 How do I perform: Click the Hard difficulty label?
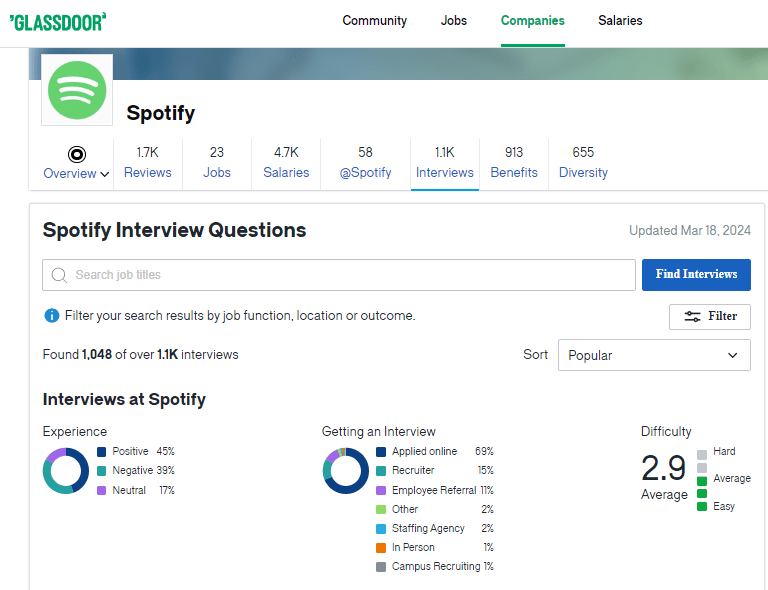724,451
